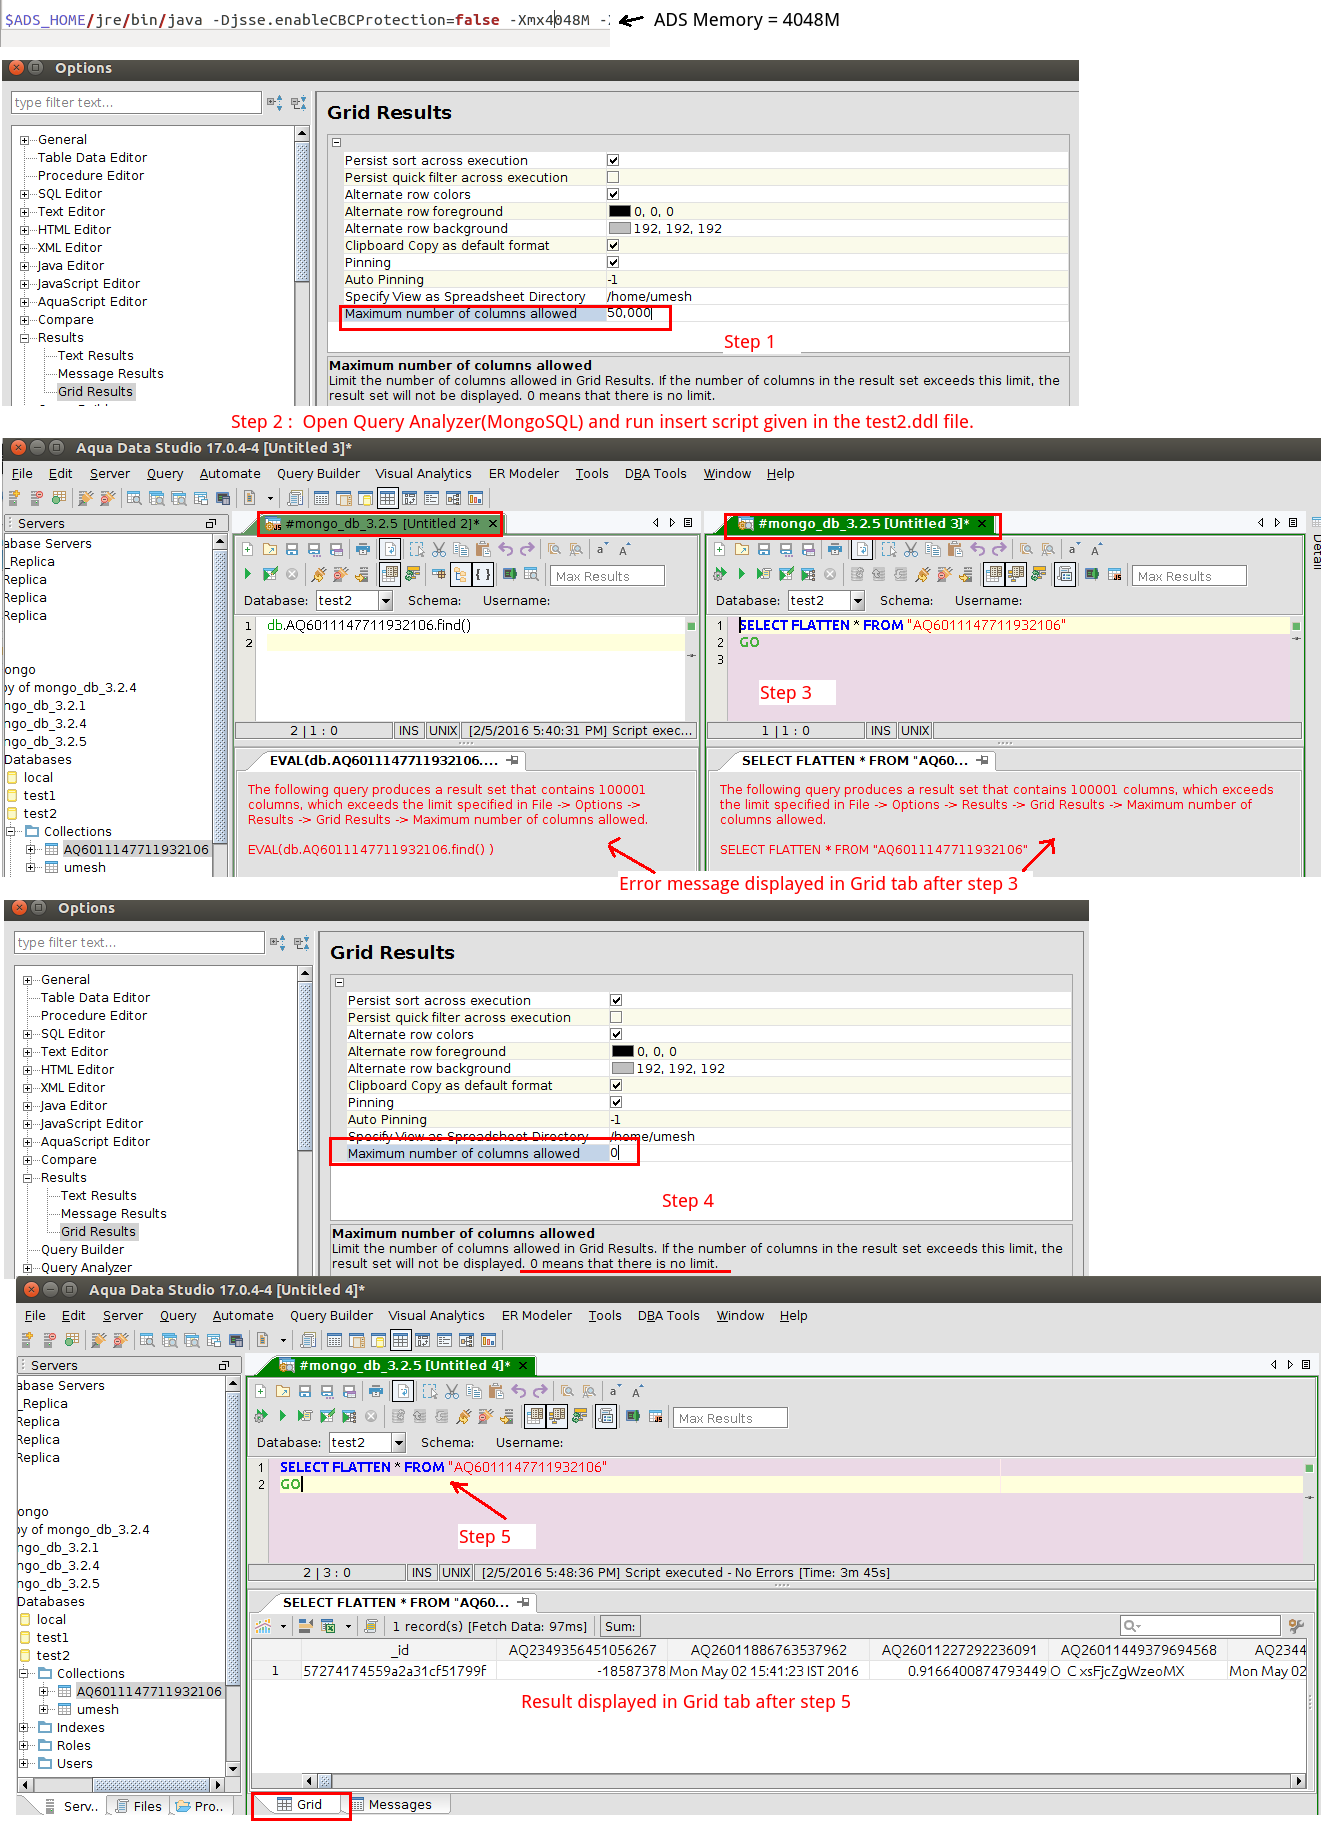Open the Database dropdown in Untitled 2 editor
The height and width of the screenshot is (1845, 1321).
(385, 600)
